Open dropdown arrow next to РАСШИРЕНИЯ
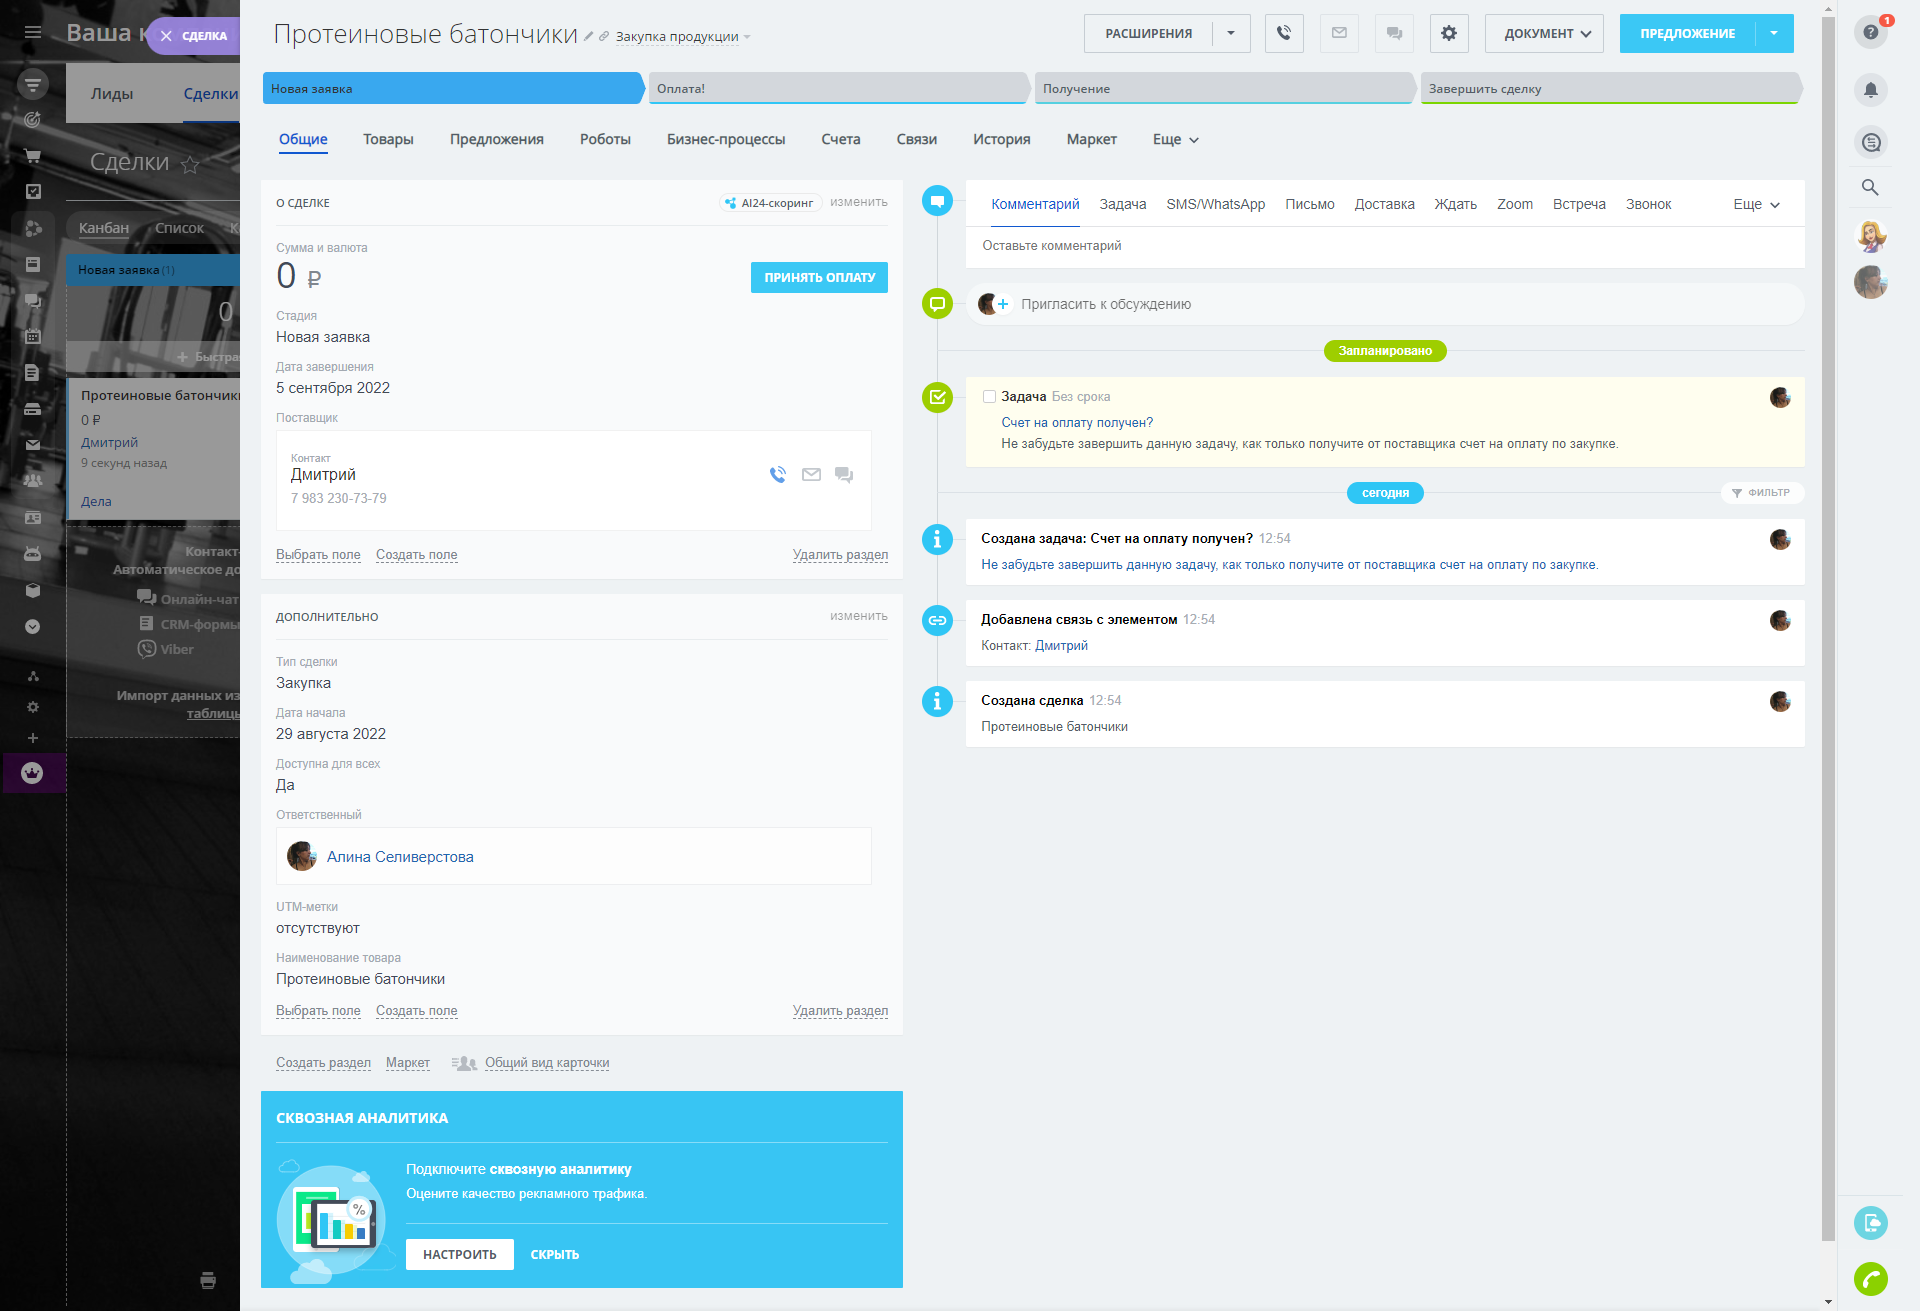Image resolution: width=1920 pixels, height=1311 pixels. click(1231, 33)
